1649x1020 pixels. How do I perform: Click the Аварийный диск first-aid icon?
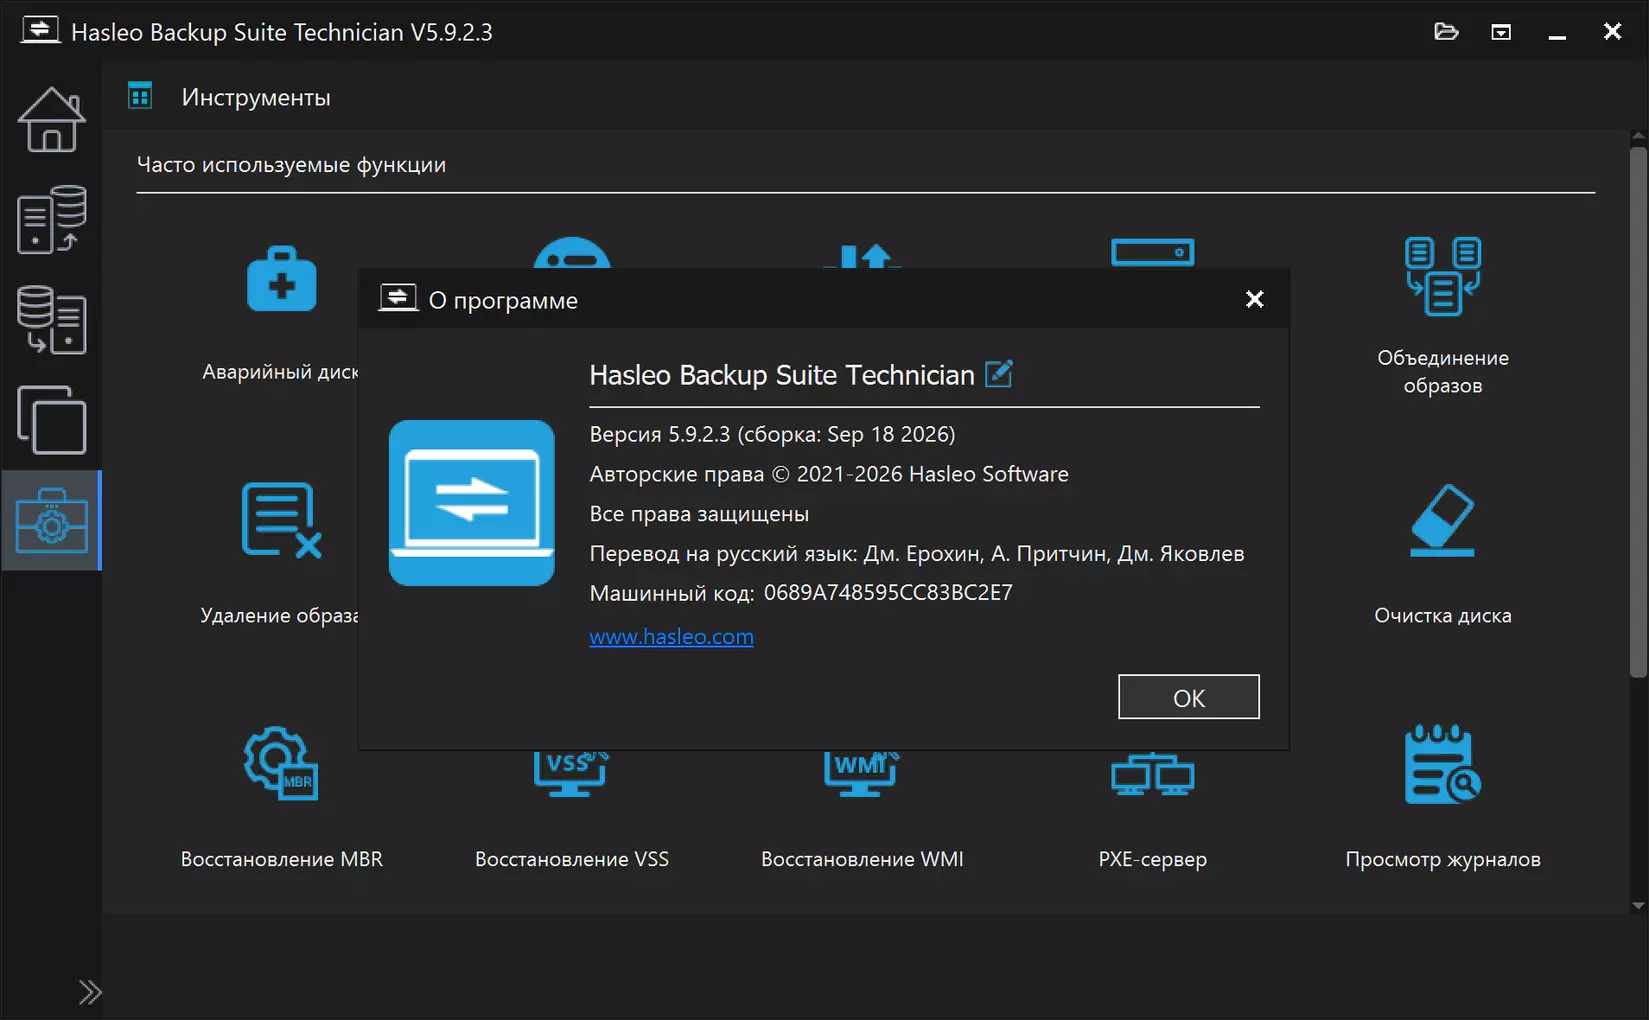(281, 279)
